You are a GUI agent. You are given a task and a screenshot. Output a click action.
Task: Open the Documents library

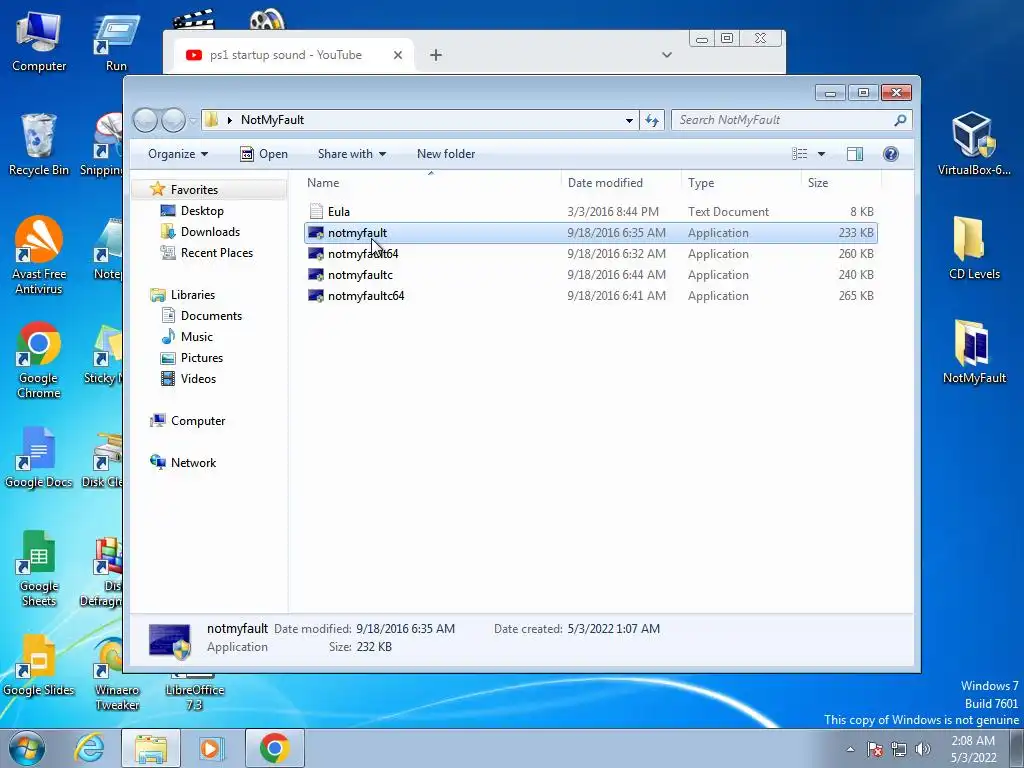[202, 315]
